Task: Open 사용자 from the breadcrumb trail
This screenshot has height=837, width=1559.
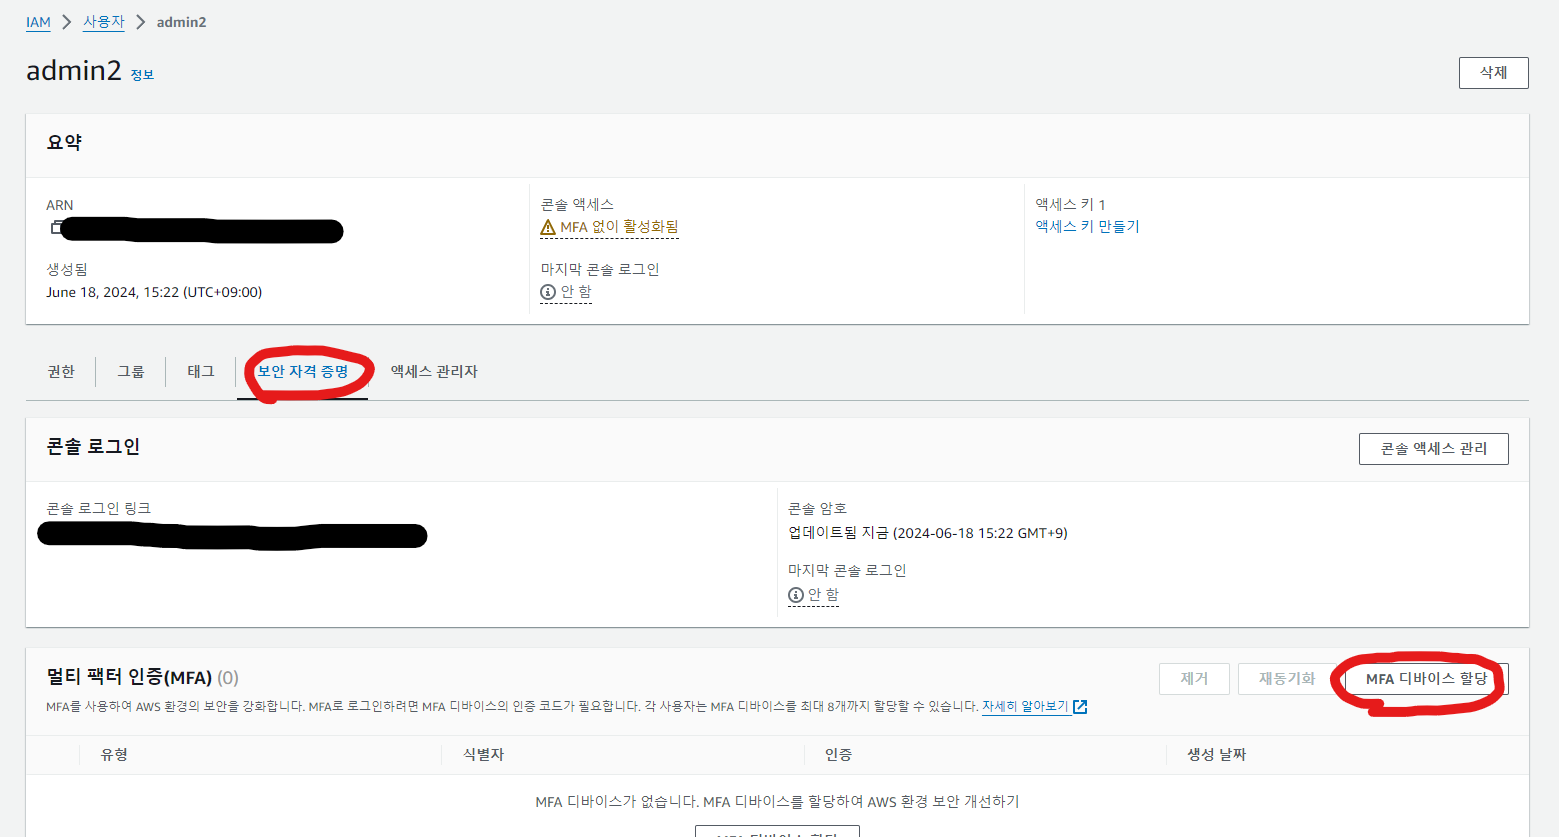Action: point(104,21)
